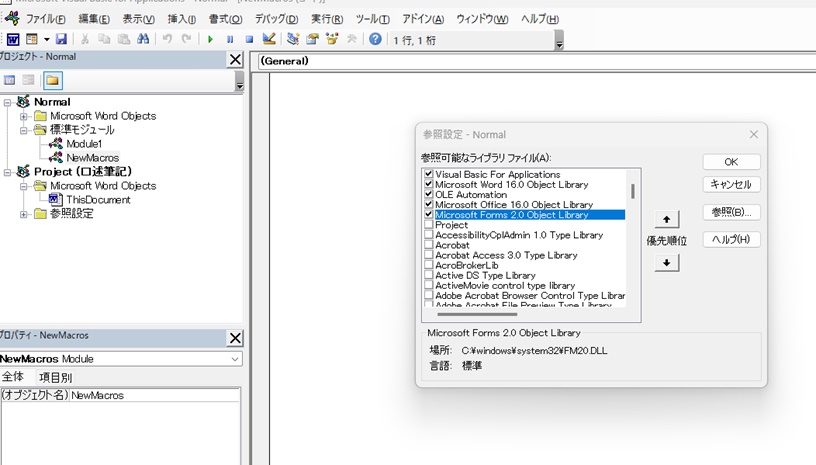Uncheck Microsoft Forms 2.0 Object Library
816x465 pixels.
coord(429,214)
